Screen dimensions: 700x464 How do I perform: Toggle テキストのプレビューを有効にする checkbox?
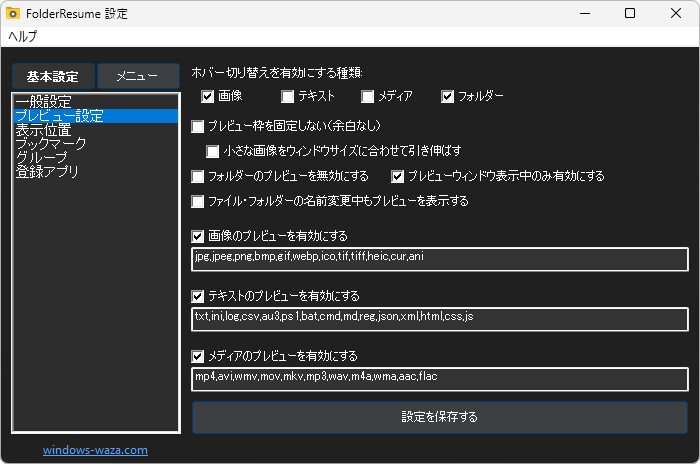(x=197, y=296)
